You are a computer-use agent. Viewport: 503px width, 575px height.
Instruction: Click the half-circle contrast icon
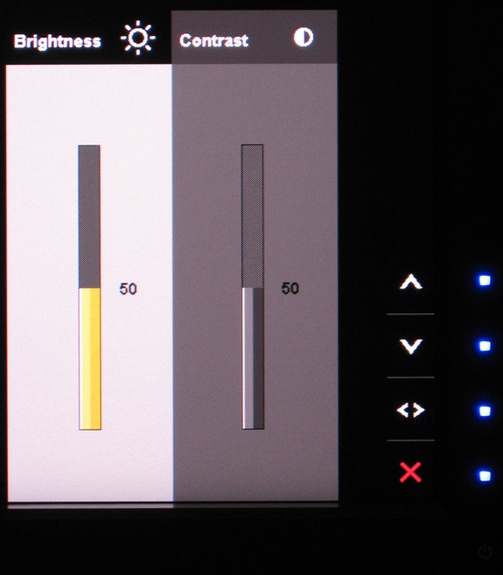[x=303, y=37]
